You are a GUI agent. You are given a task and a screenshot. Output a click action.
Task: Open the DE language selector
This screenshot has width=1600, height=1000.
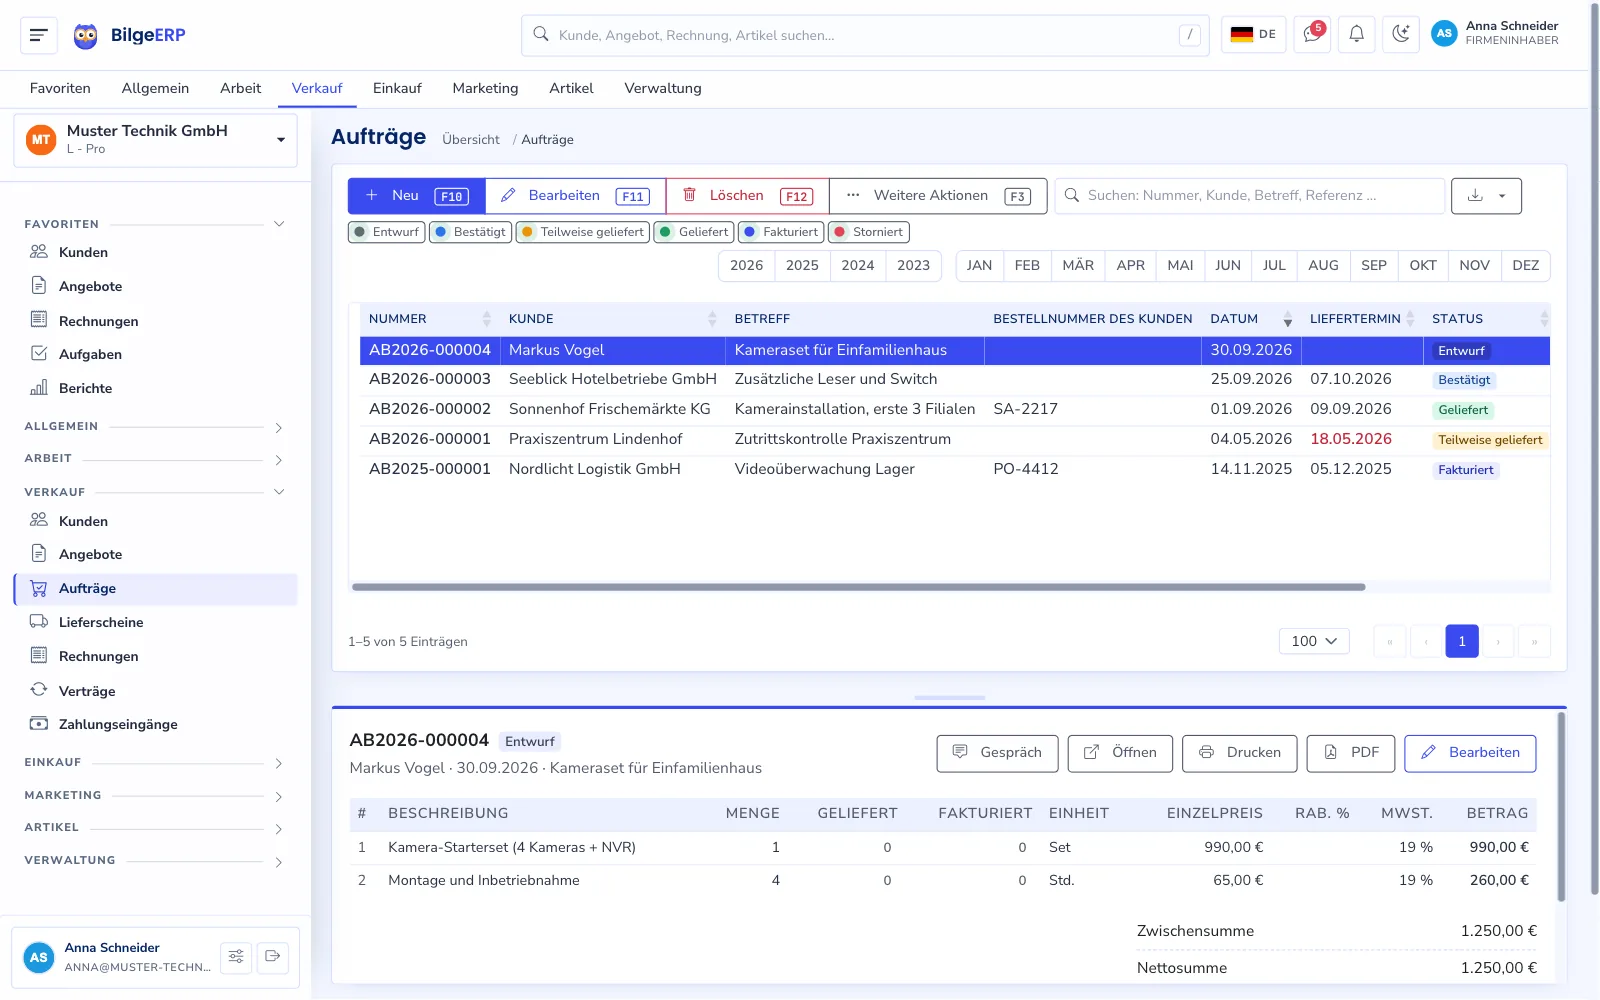pyautogui.click(x=1253, y=35)
